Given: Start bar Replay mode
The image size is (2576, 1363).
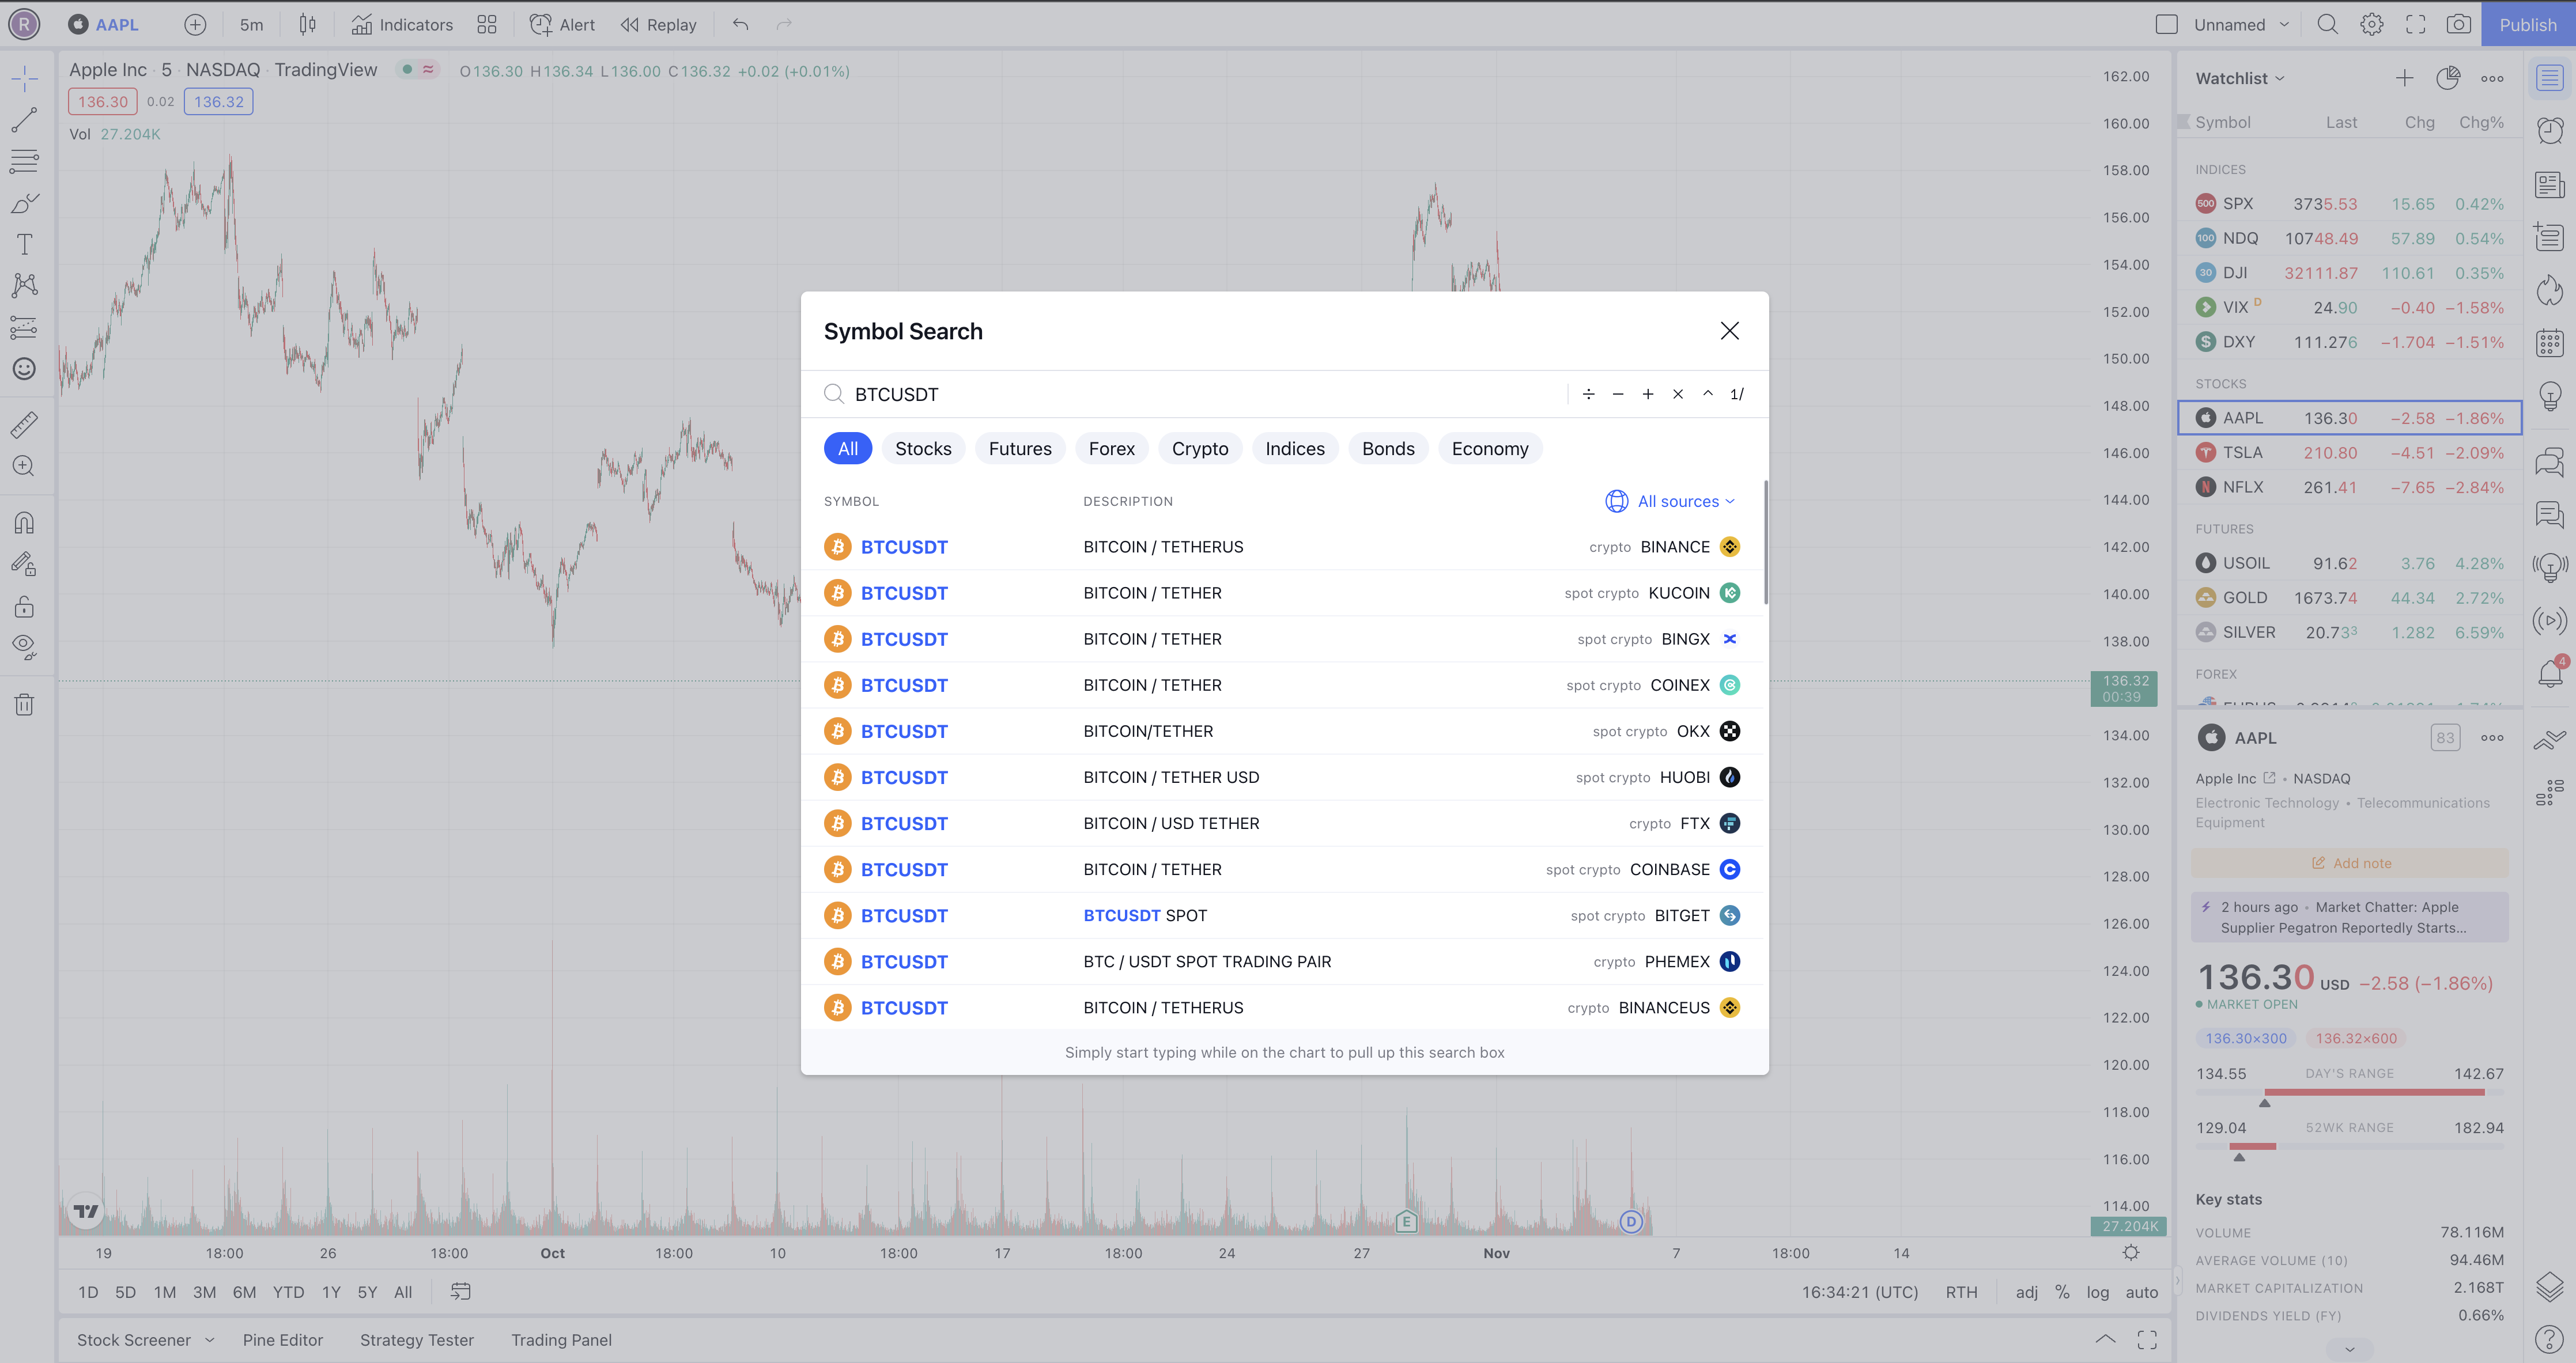Looking at the screenshot, I should 659,25.
